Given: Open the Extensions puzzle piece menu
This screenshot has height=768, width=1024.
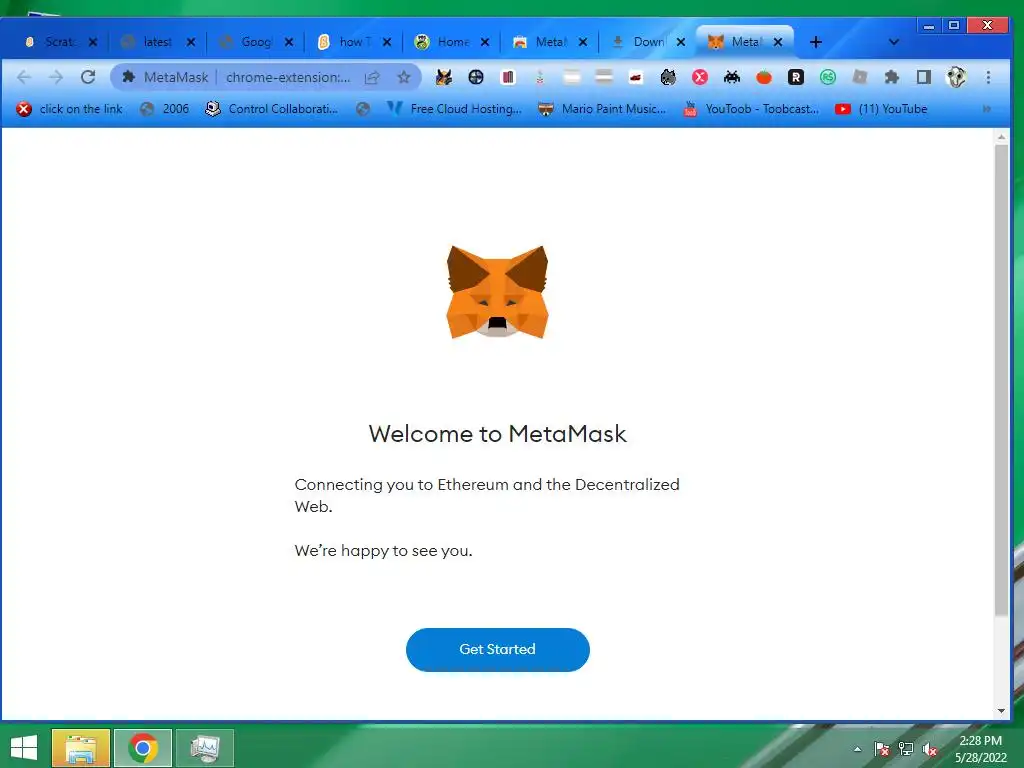Looking at the screenshot, I should 891,77.
